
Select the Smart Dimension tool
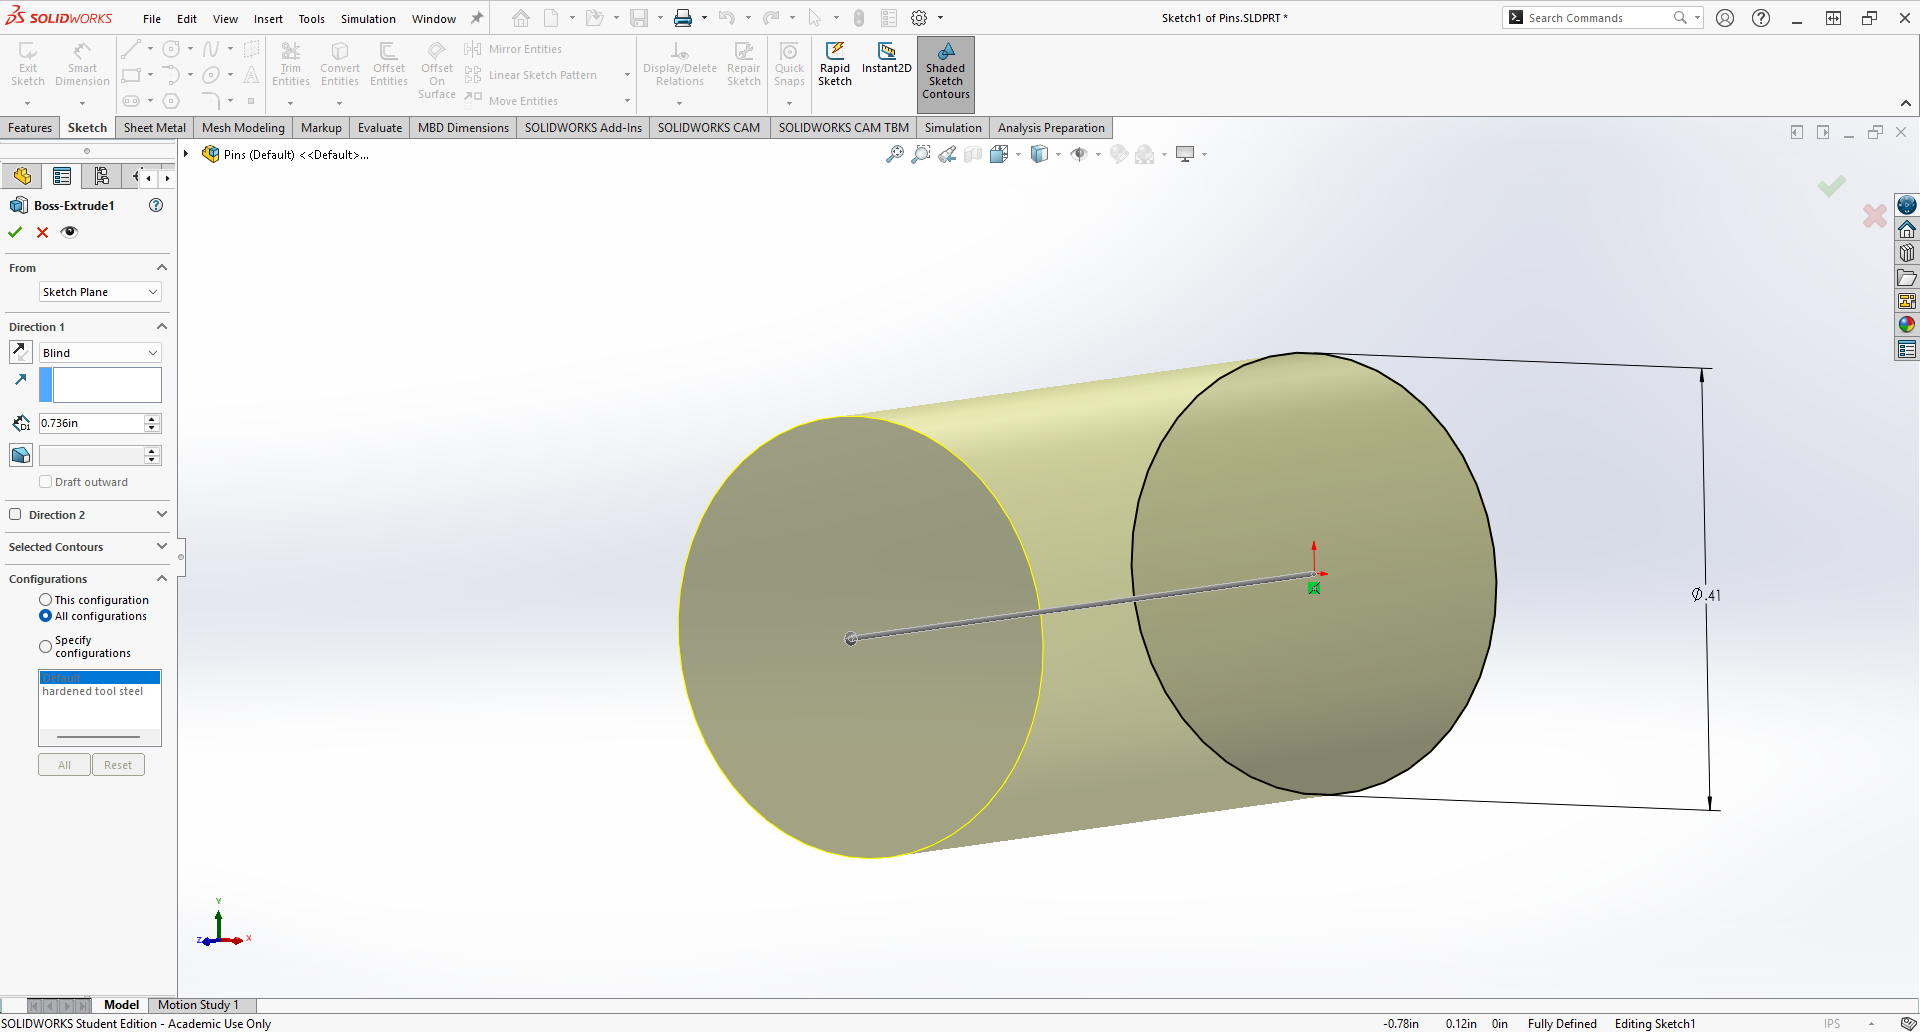click(x=82, y=64)
